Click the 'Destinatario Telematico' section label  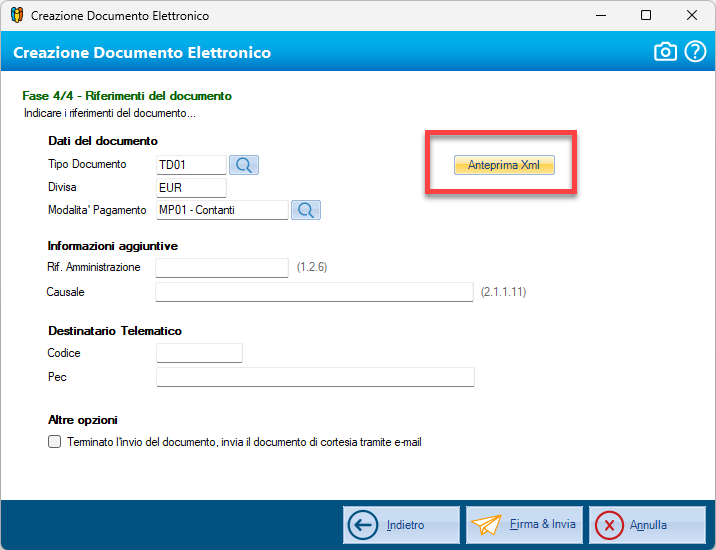(115, 331)
